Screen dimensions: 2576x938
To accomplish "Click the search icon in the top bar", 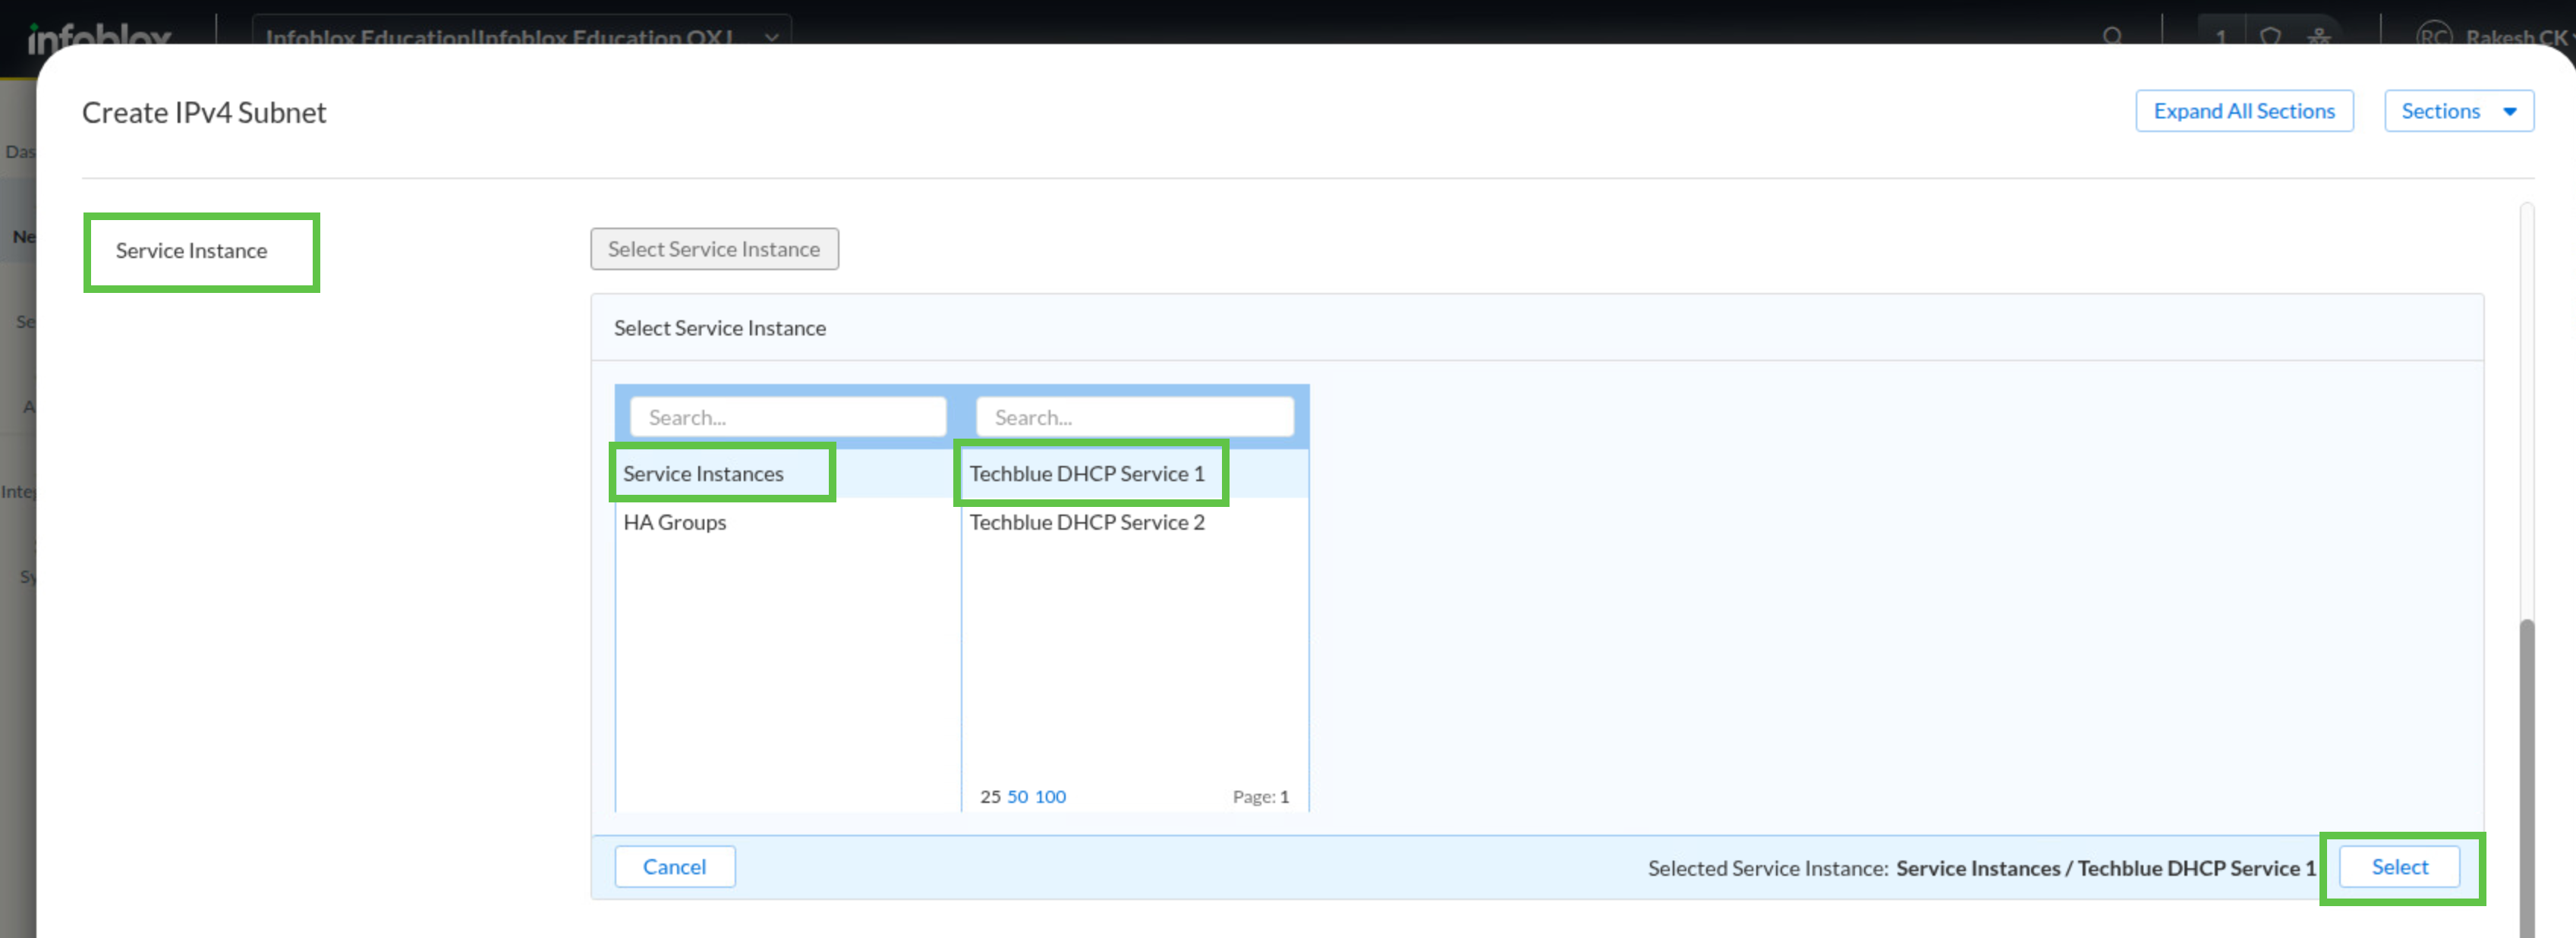I will [x=2112, y=36].
